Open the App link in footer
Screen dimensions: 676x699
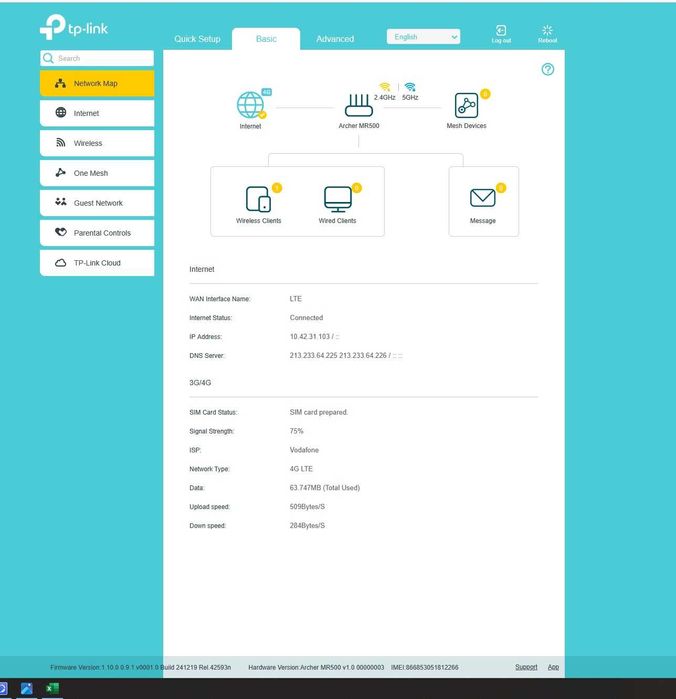tap(553, 667)
